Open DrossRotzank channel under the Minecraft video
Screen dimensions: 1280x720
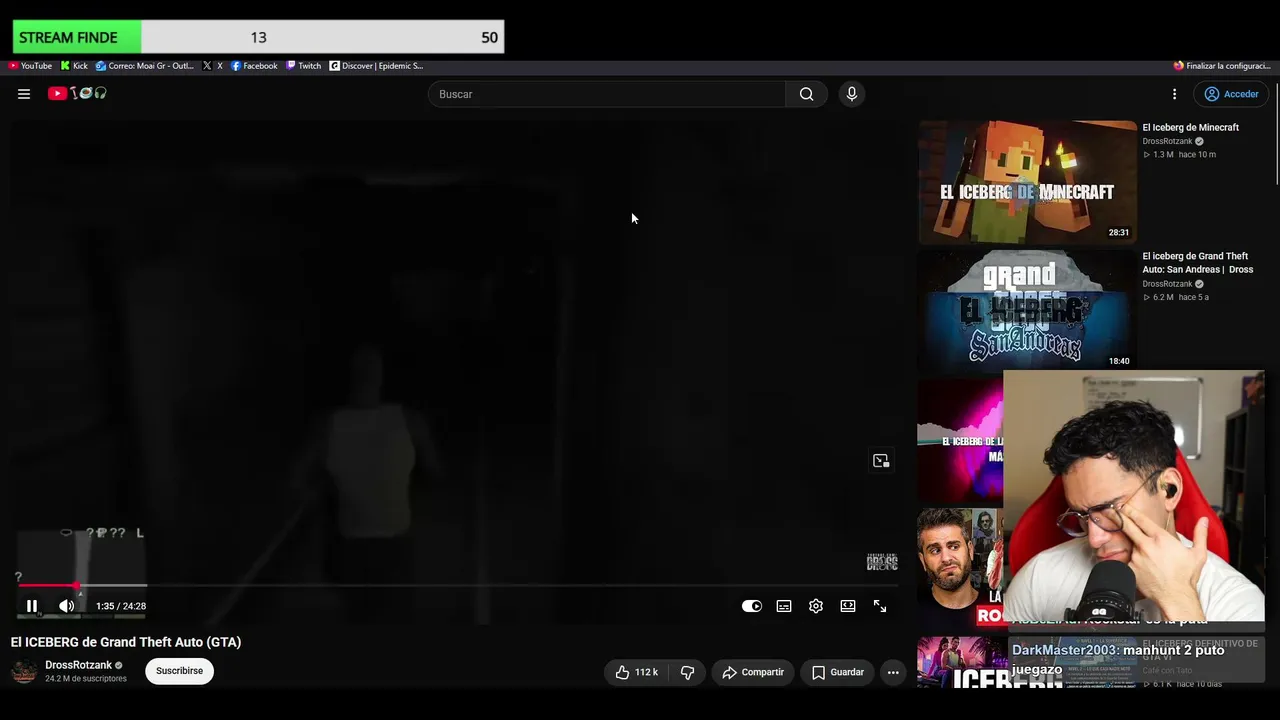(x=1168, y=141)
